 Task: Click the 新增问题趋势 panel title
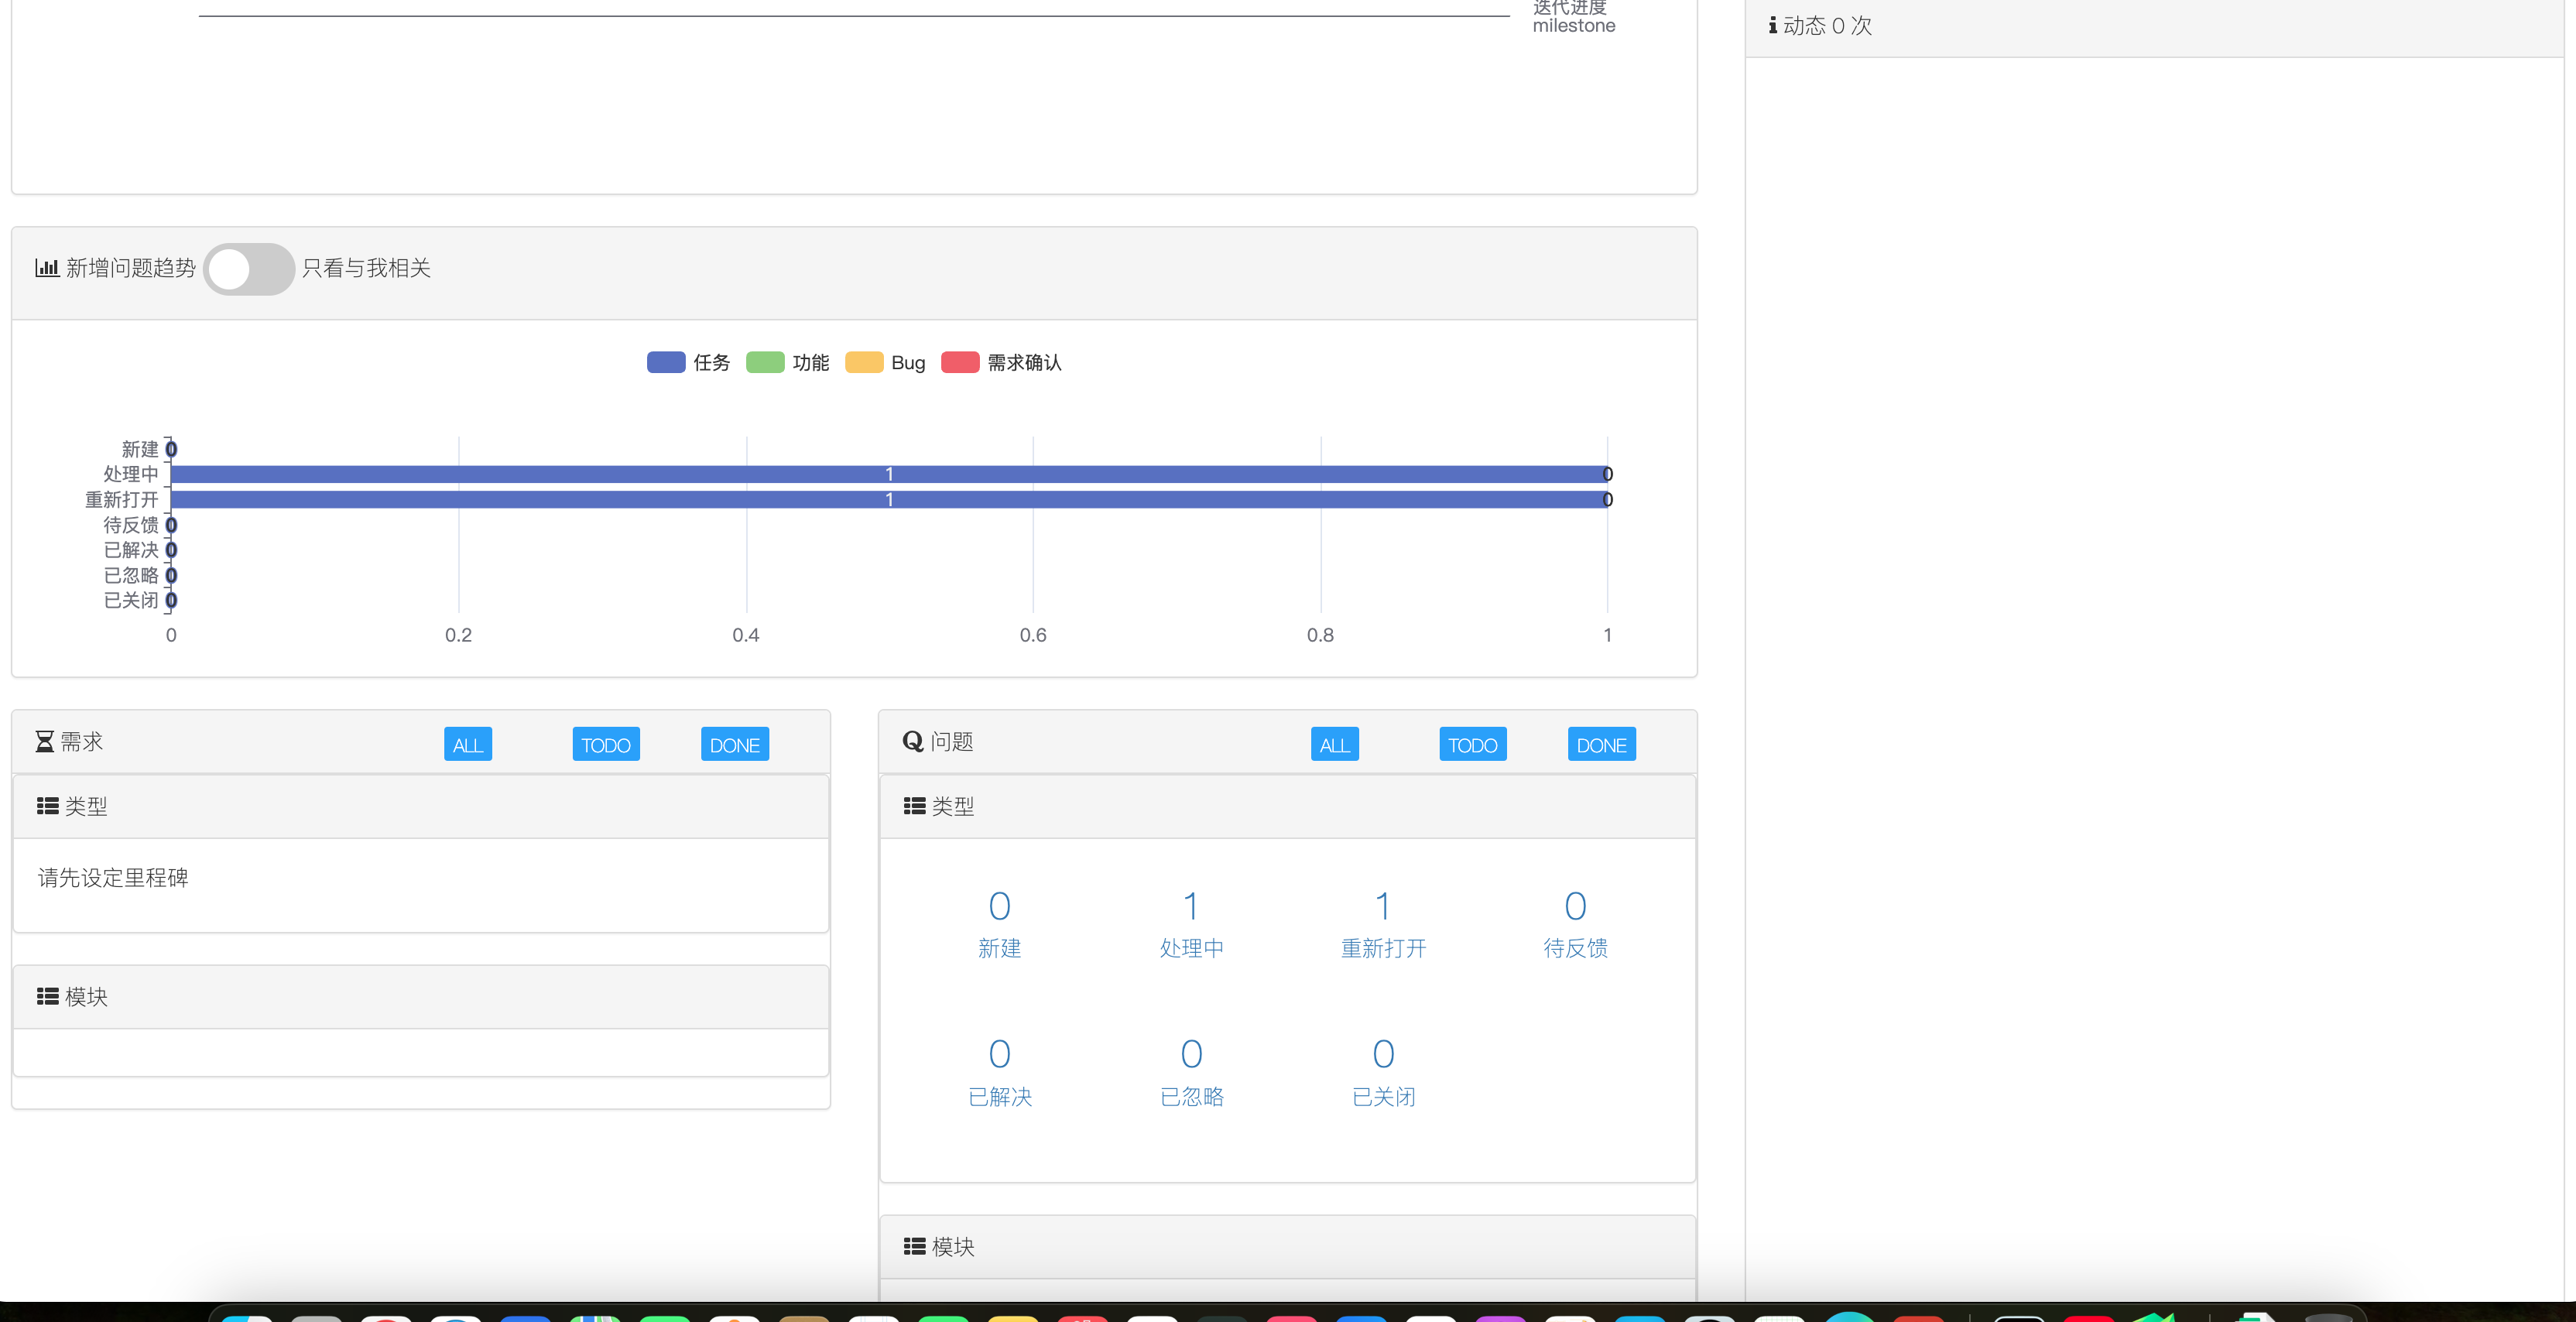[x=131, y=268]
